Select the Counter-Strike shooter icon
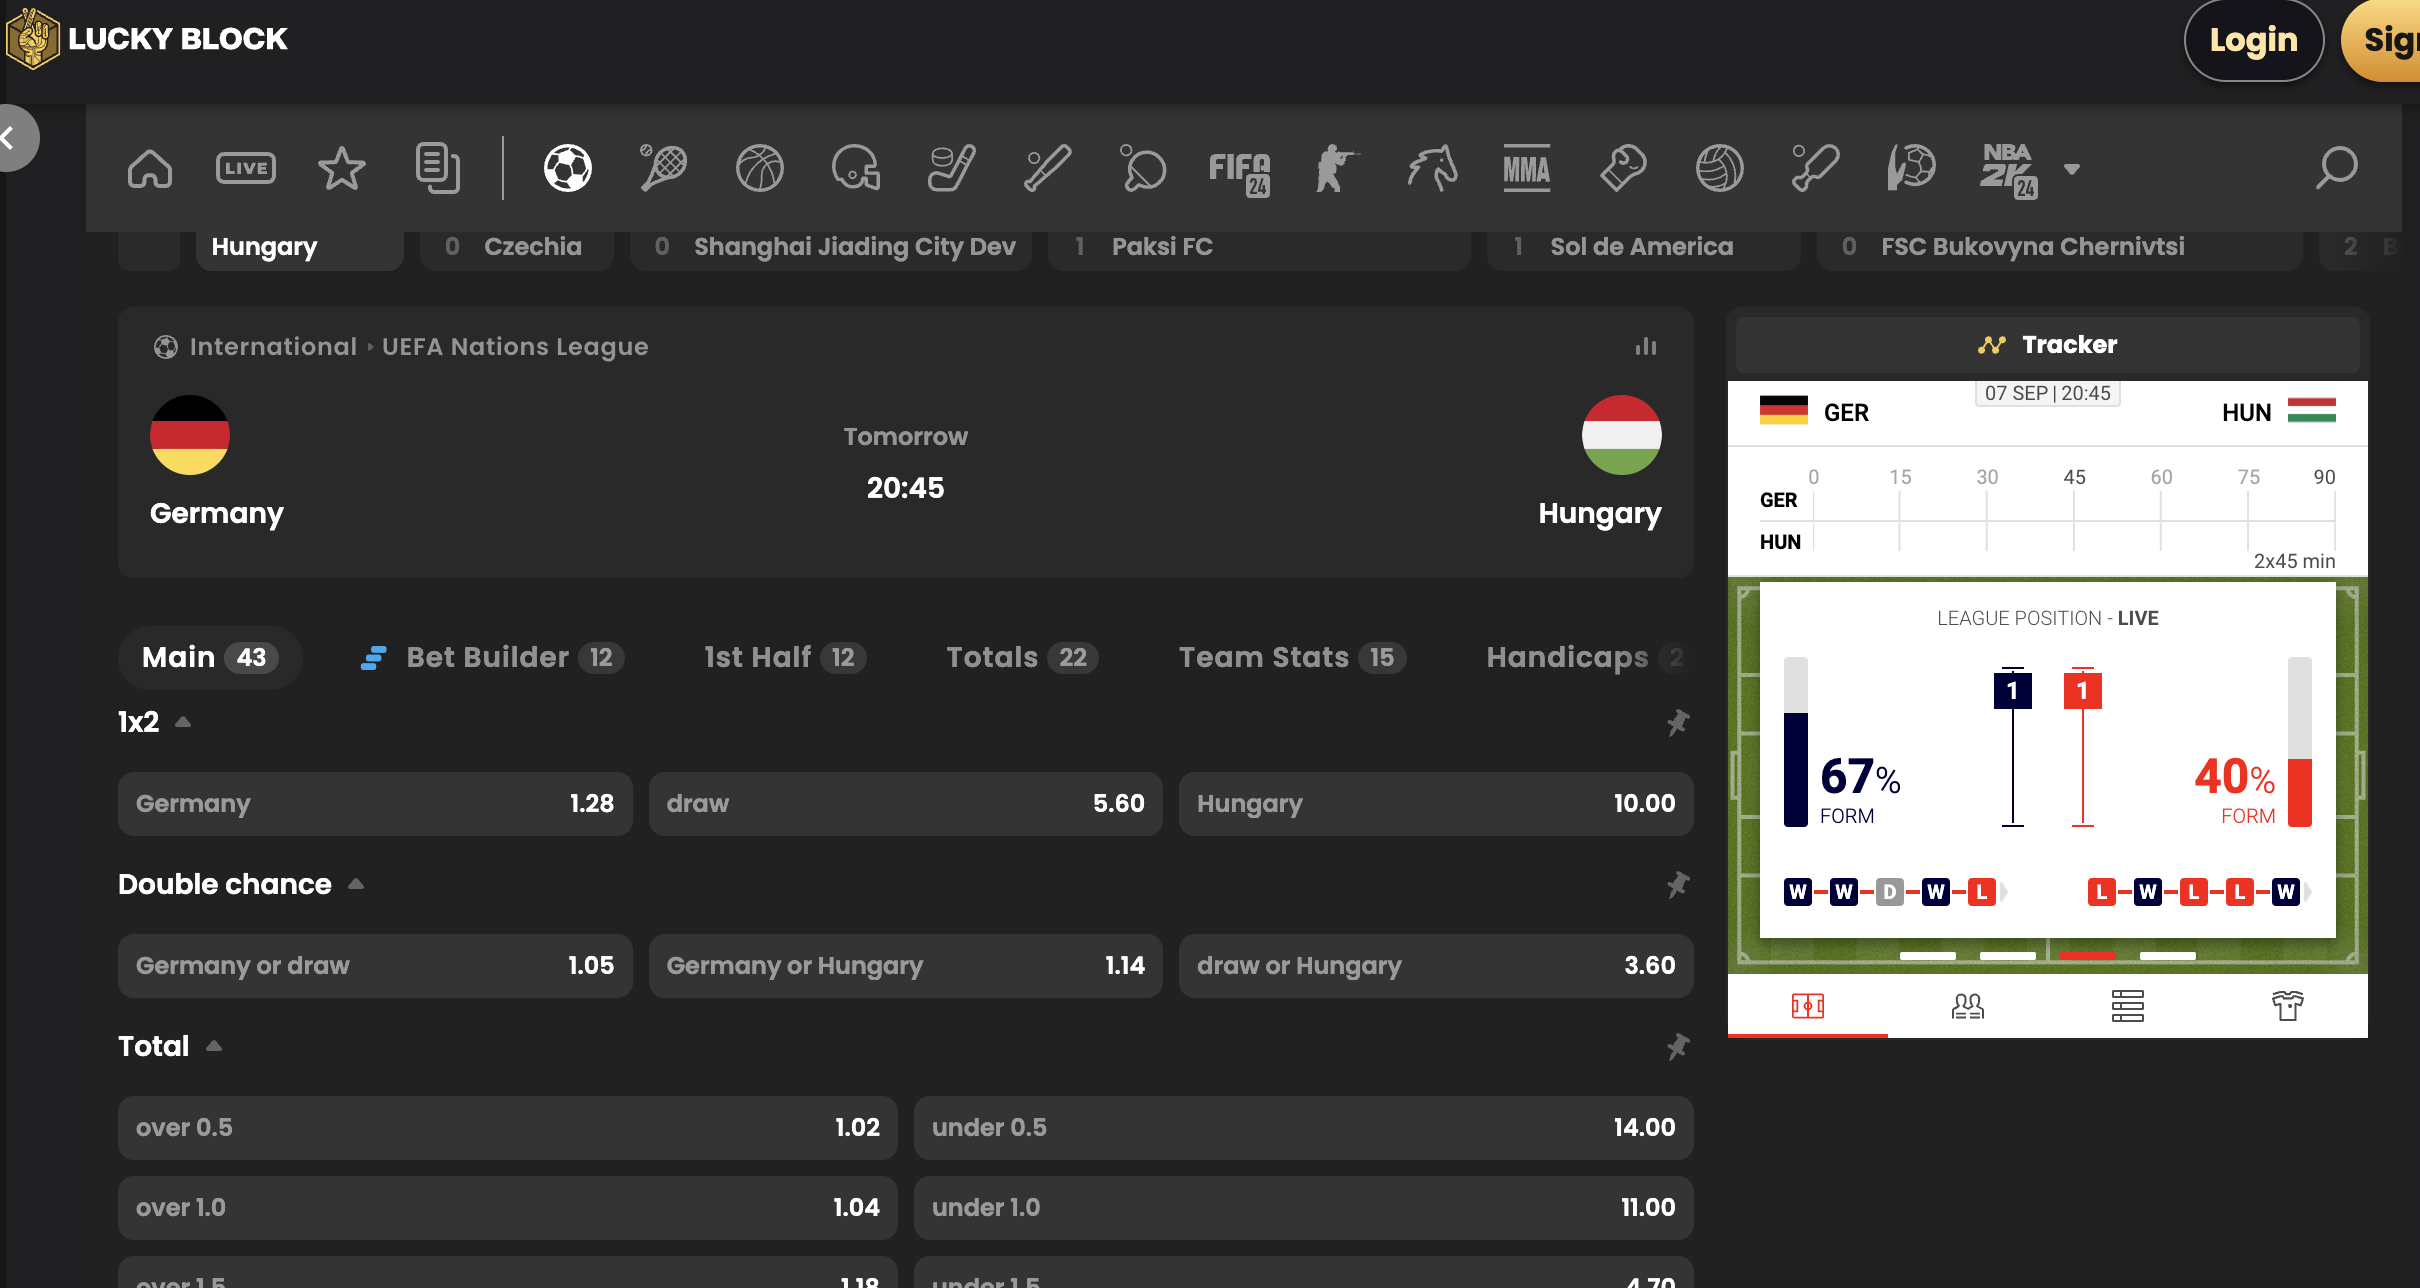This screenshot has width=2420, height=1288. [x=1335, y=168]
